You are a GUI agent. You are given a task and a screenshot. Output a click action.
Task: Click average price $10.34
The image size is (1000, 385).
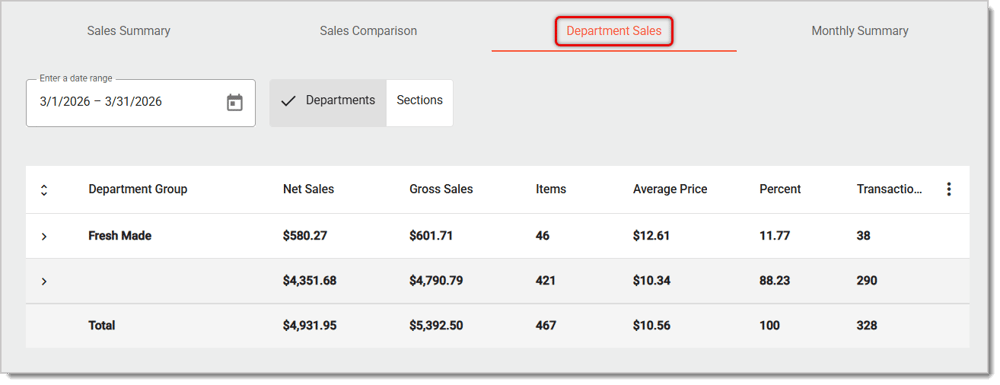[x=652, y=280]
